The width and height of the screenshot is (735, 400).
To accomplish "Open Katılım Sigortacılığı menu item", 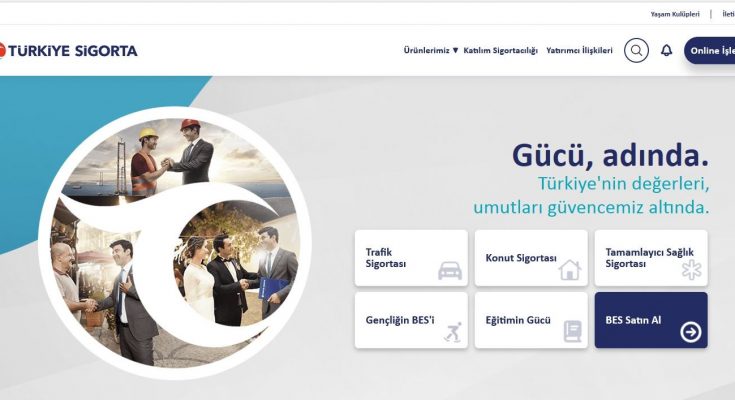I will tap(500, 50).
